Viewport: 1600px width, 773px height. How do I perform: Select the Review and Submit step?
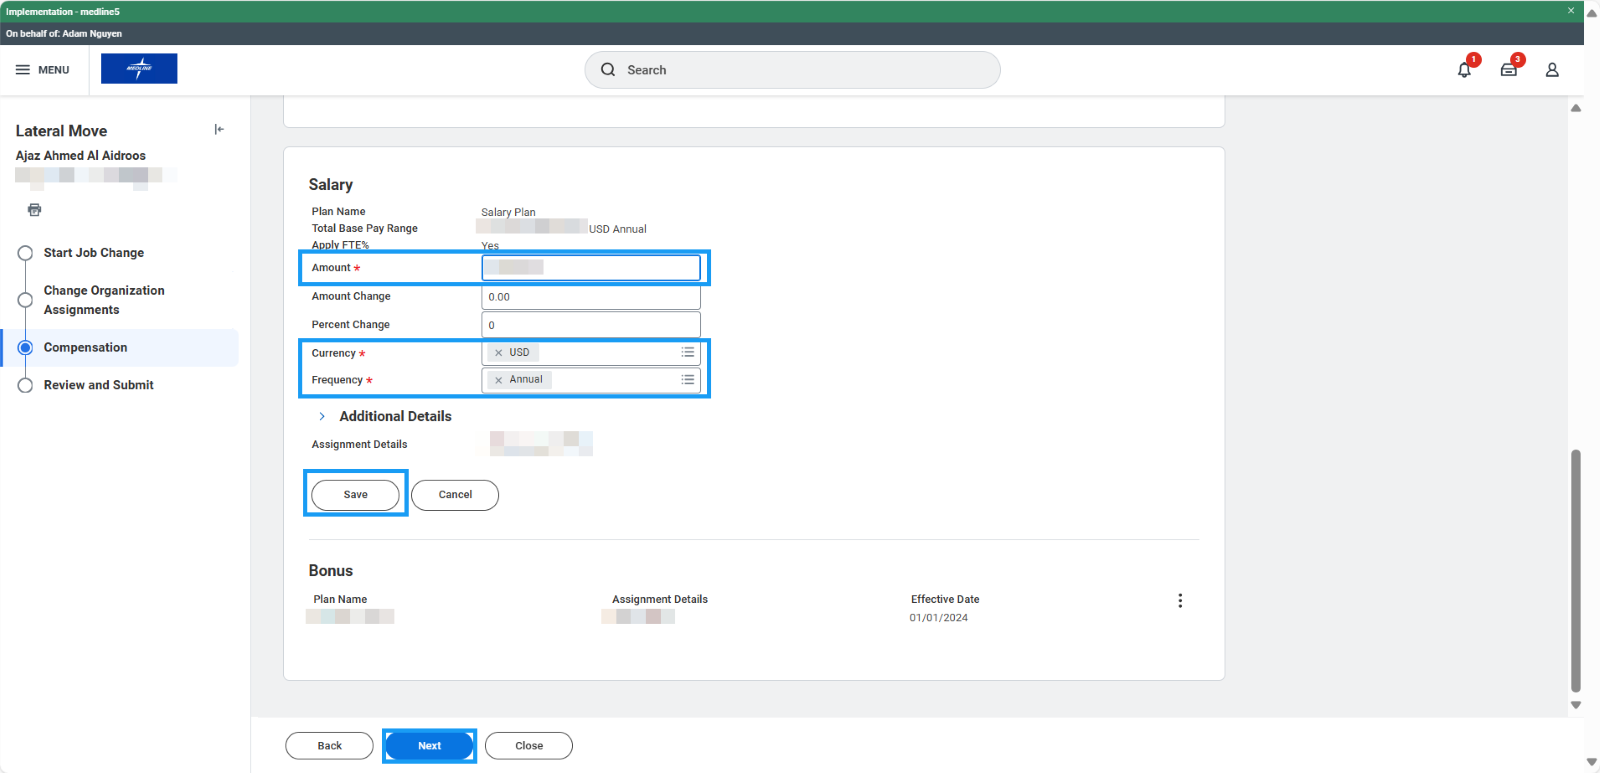tap(98, 385)
